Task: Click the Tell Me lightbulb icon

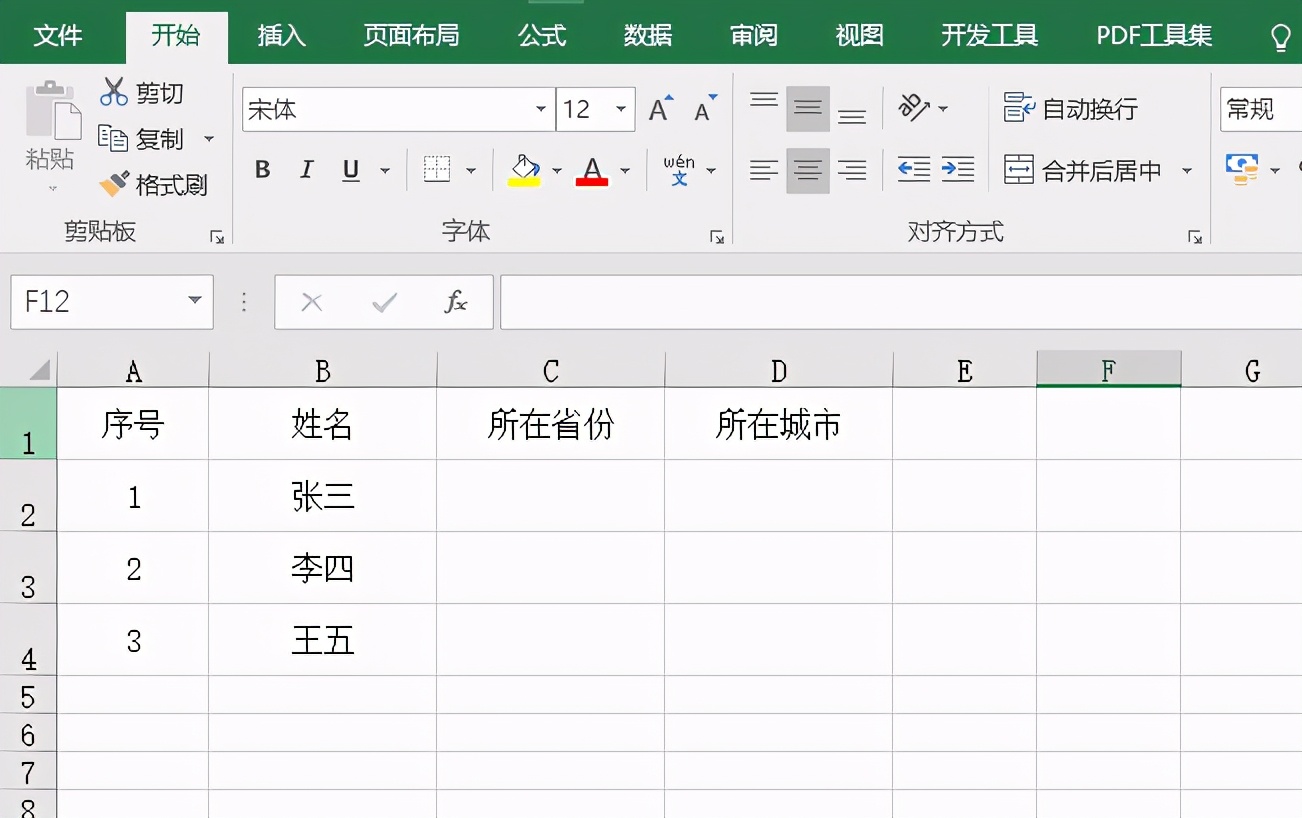Action: pyautogui.click(x=1280, y=38)
